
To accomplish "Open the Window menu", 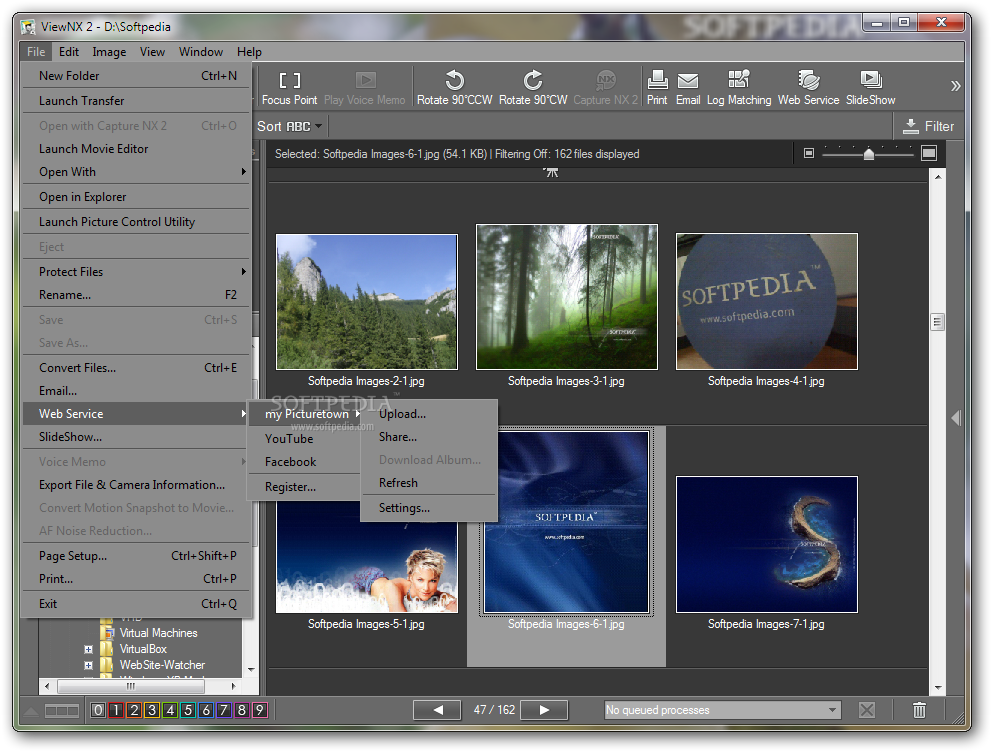I will pyautogui.click(x=201, y=52).
